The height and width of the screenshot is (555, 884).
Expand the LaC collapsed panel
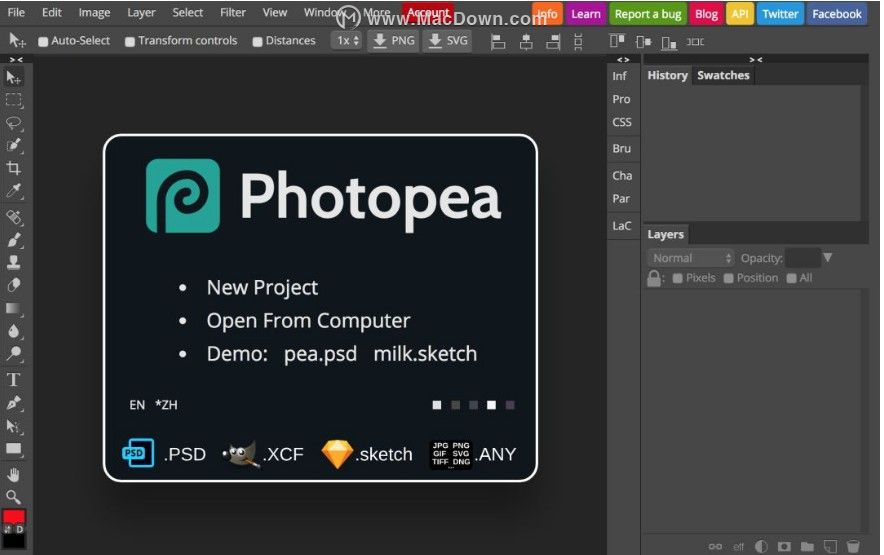pyautogui.click(x=621, y=226)
